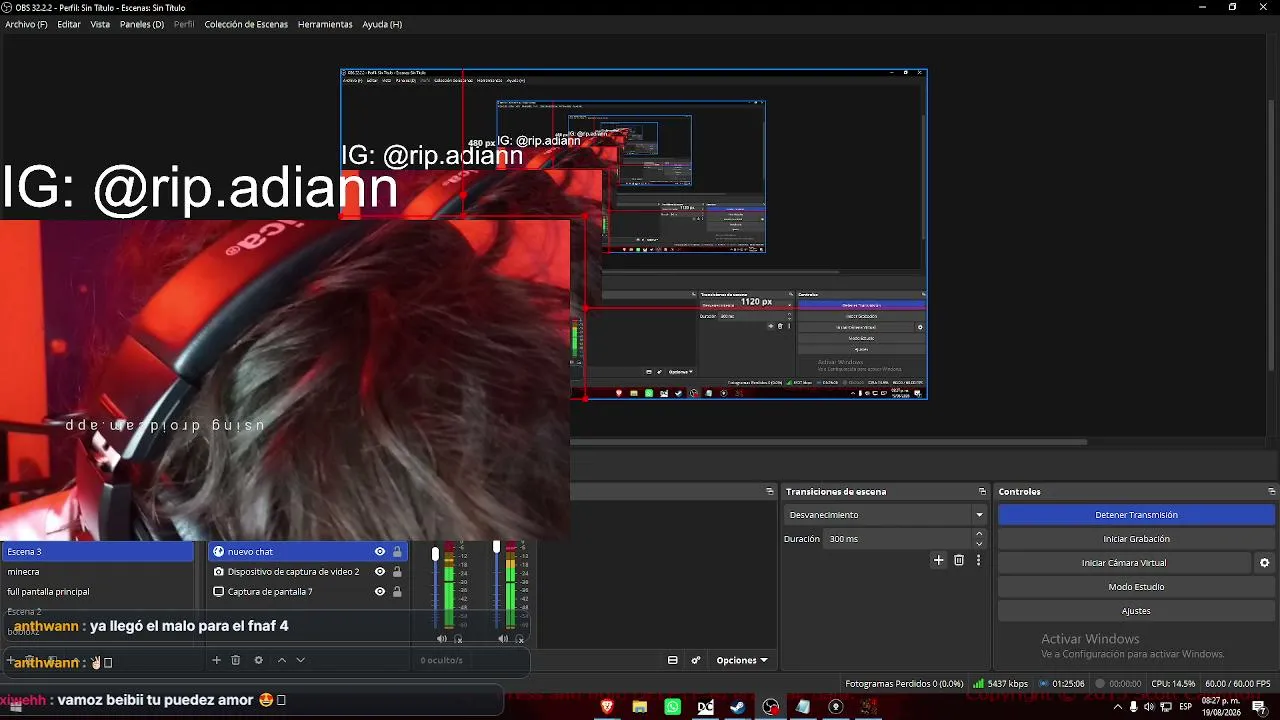1280x720 pixels.
Task: Click Iniciar Grabación to start recording
Action: point(1136,539)
